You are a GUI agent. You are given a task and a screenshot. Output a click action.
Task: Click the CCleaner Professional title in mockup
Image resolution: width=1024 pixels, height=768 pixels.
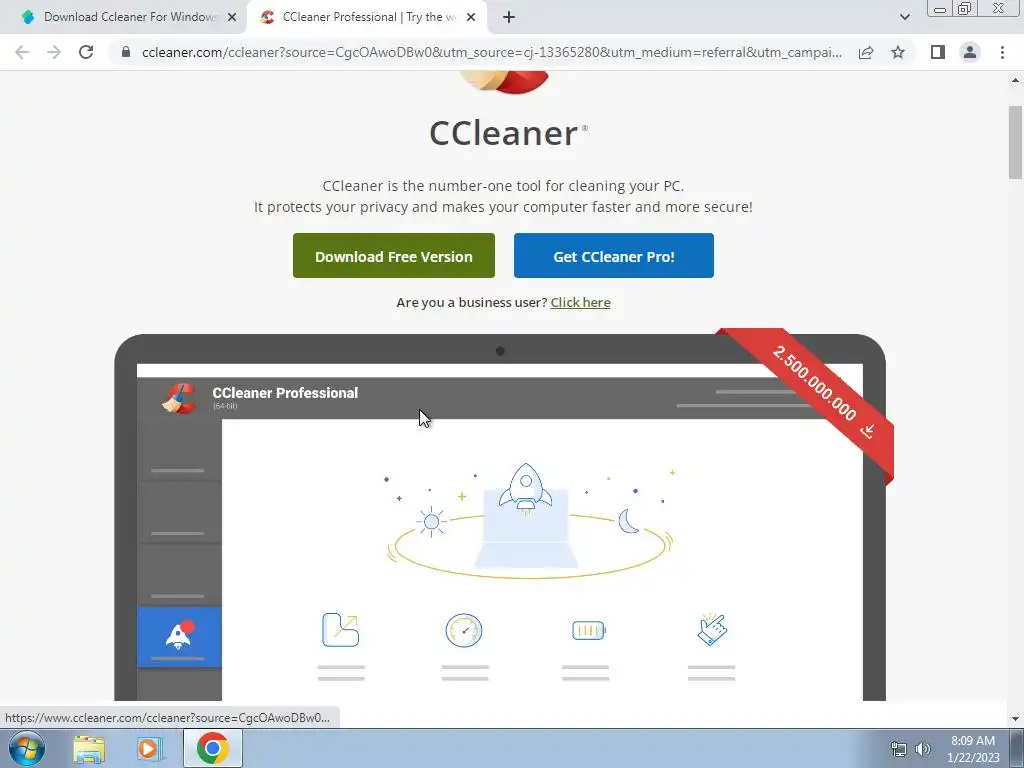(x=285, y=393)
